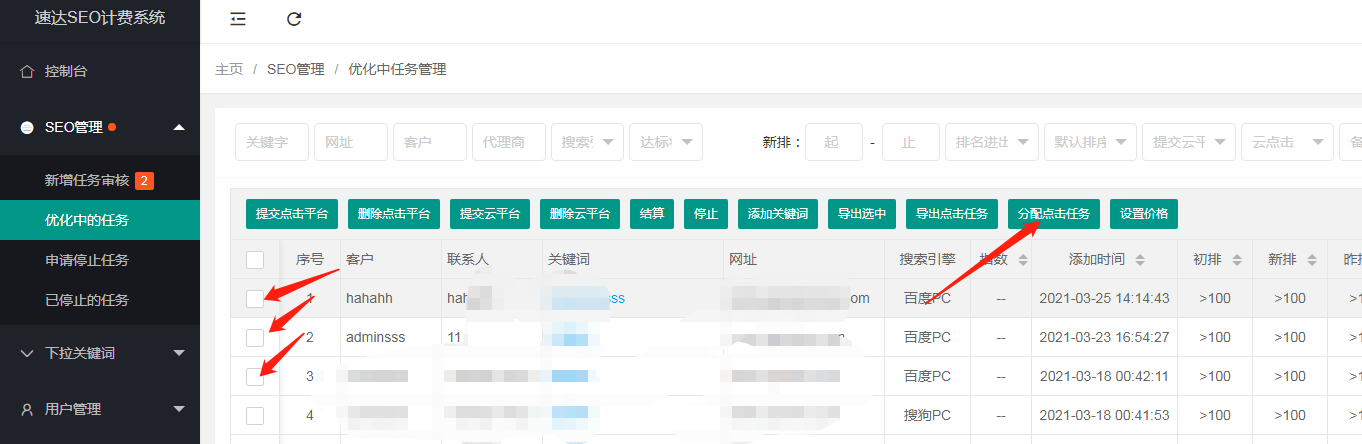Click the sort arrows on 初排 column
Image resolution: width=1362 pixels, height=444 pixels.
point(1237,260)
